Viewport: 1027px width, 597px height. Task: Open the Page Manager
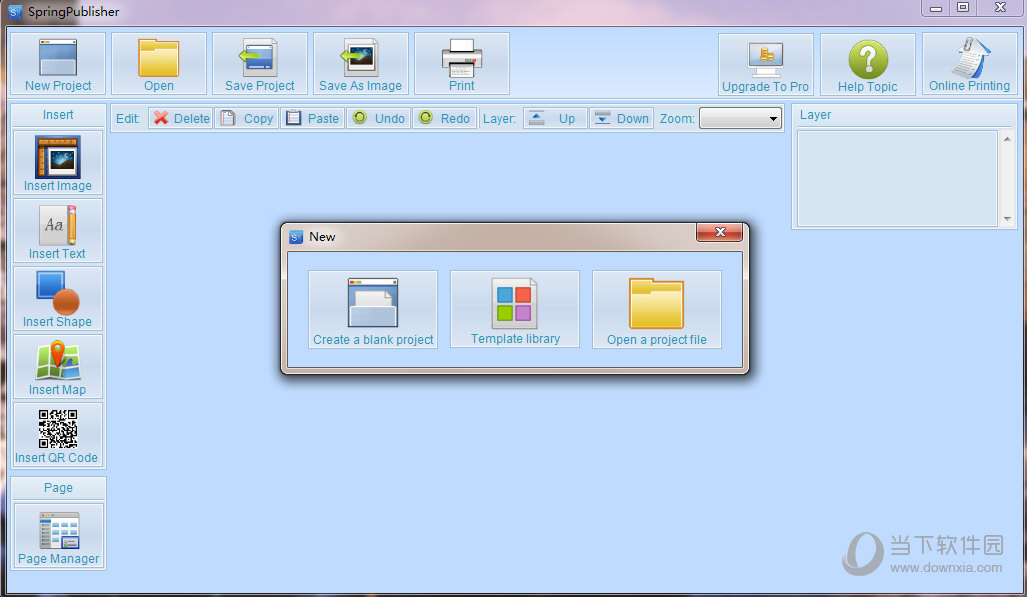click(58, 535)
